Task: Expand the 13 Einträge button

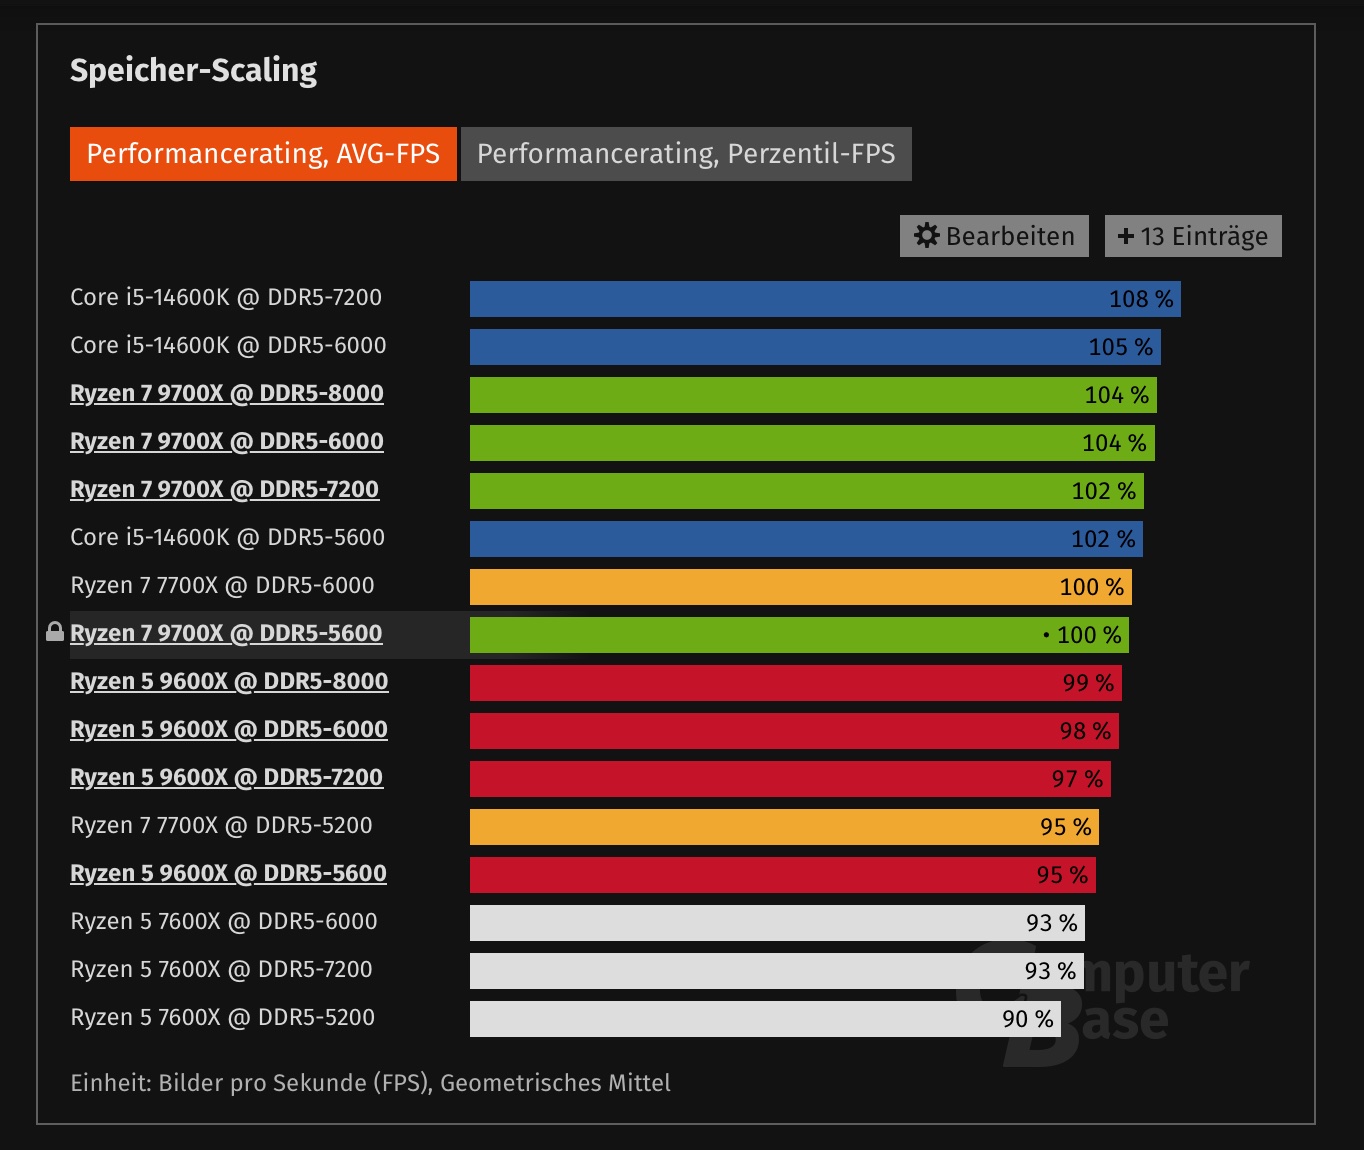Action: click(1193, 236)
